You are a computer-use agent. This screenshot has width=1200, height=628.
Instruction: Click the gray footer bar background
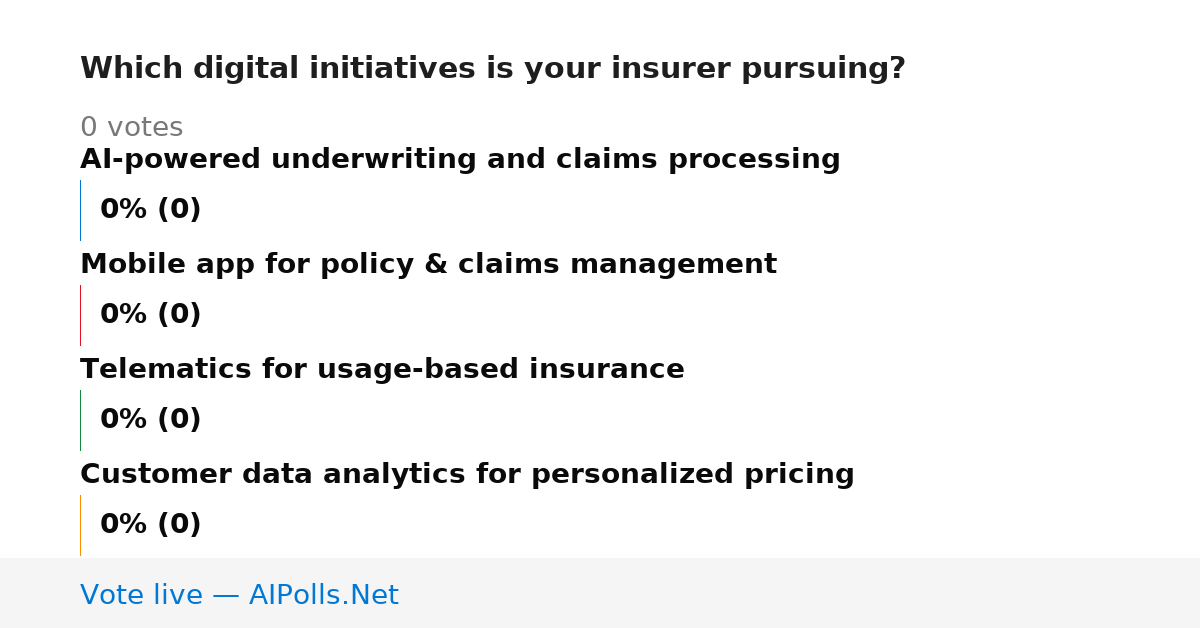click(800, 593)
